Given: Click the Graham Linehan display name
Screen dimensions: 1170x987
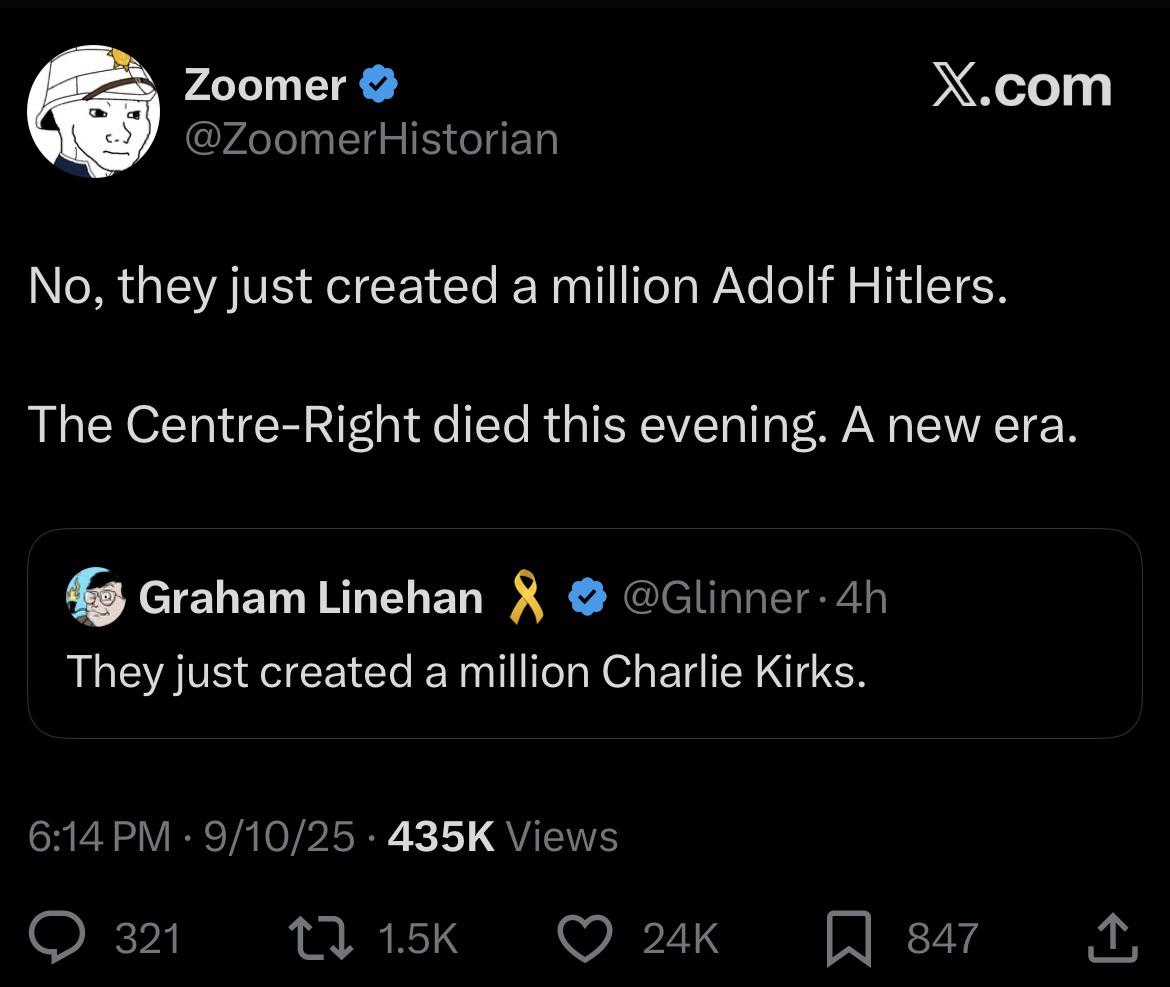Looking at the screenshot, I should pyautogui.click(x=310, y=598).
